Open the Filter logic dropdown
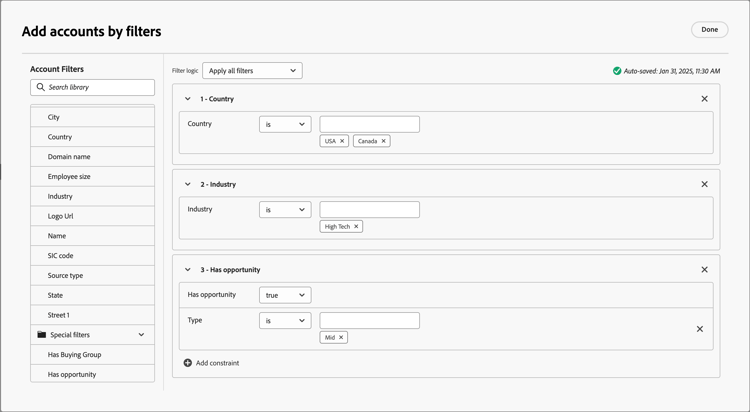This screenshot has height=412, width=750. 252,71
